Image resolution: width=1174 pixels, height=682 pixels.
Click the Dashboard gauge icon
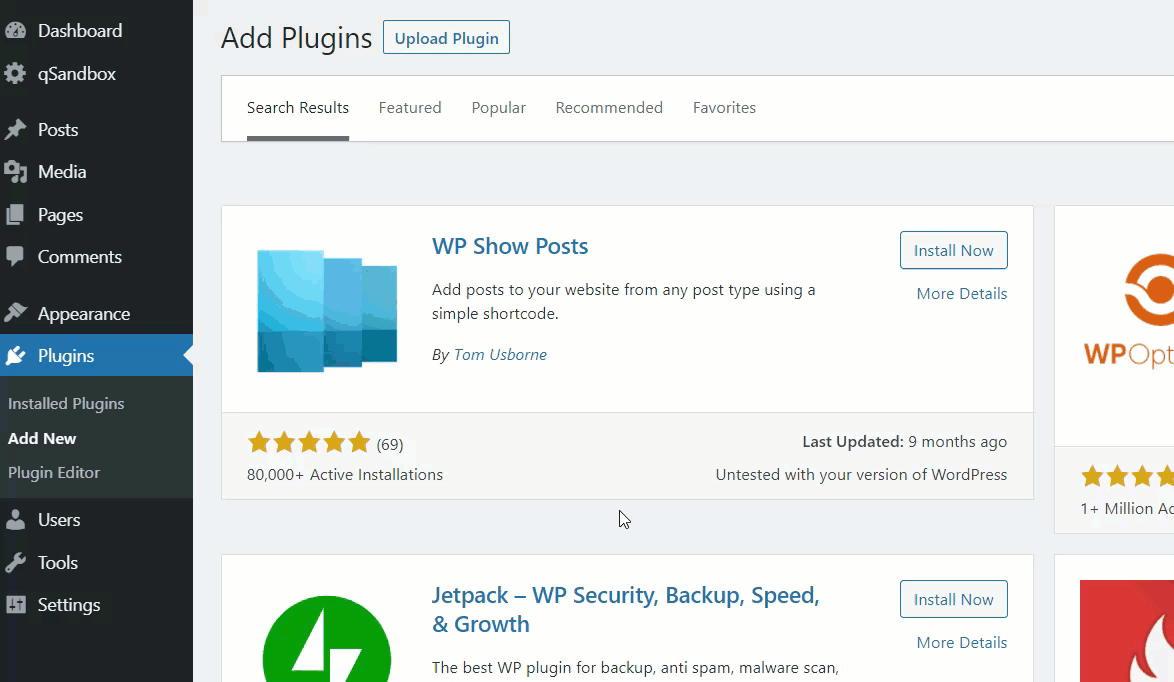point(15,31)
